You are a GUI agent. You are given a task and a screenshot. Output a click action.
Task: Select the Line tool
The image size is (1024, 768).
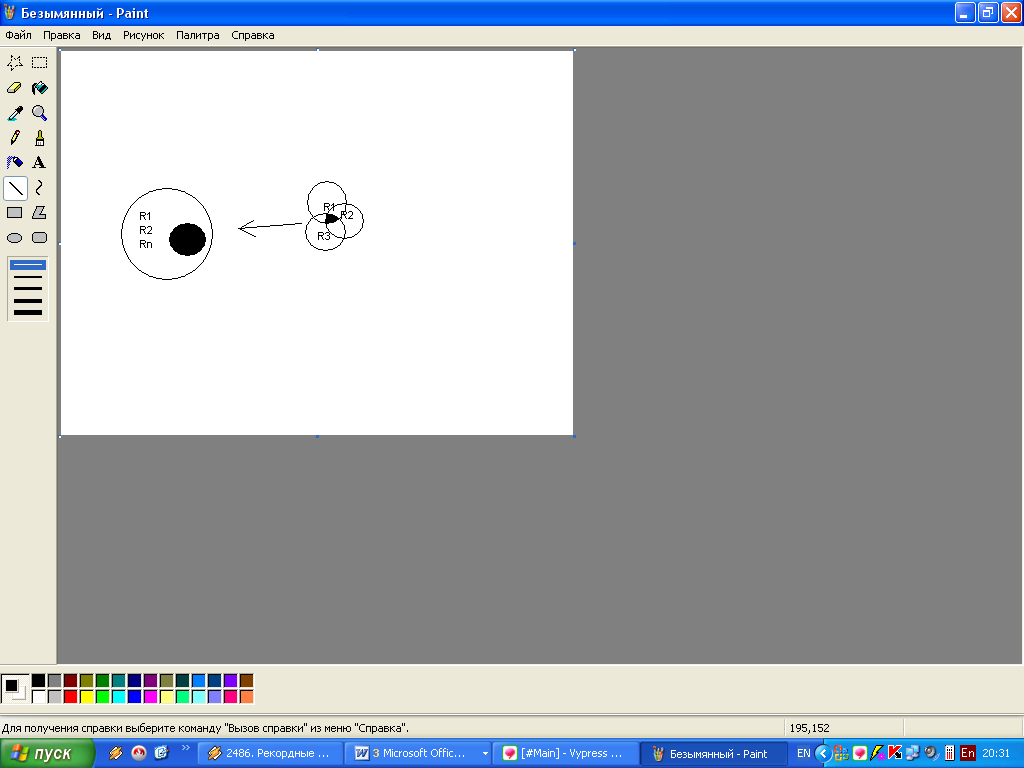pos(15,188)
